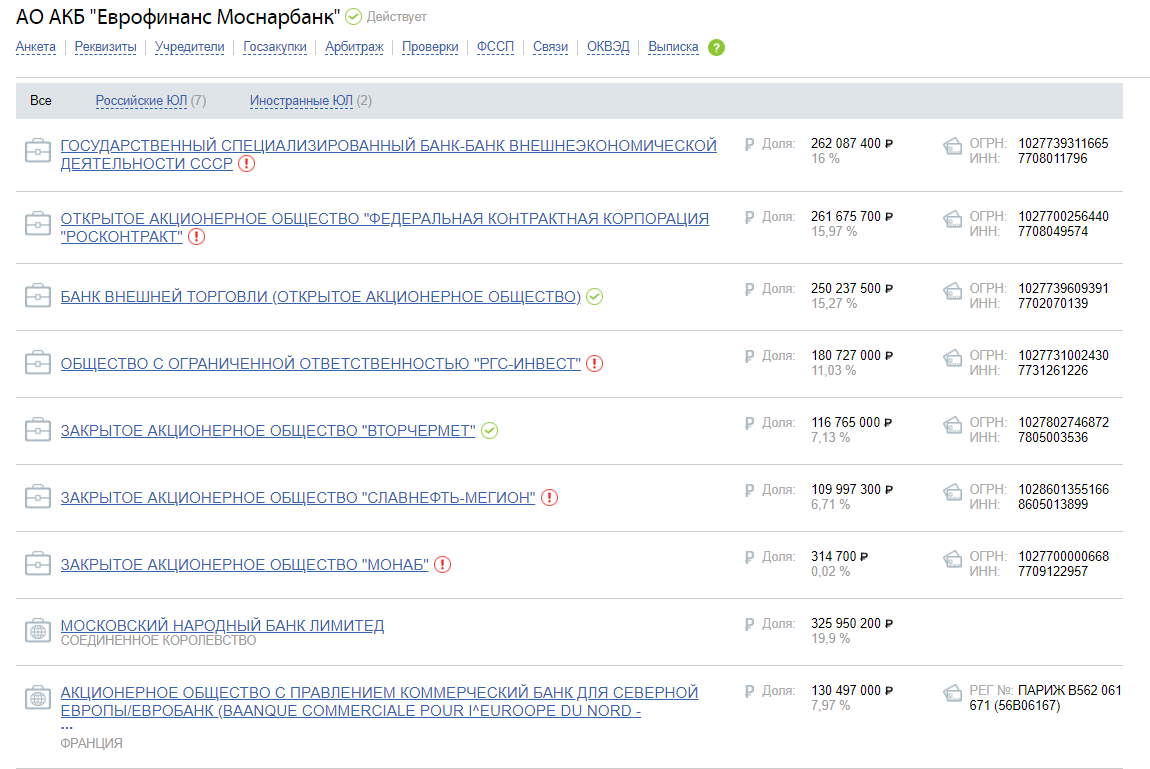The image size is (1150, 769).
Task: Click ИНН value 7702070139
Action: [1052, 303]
